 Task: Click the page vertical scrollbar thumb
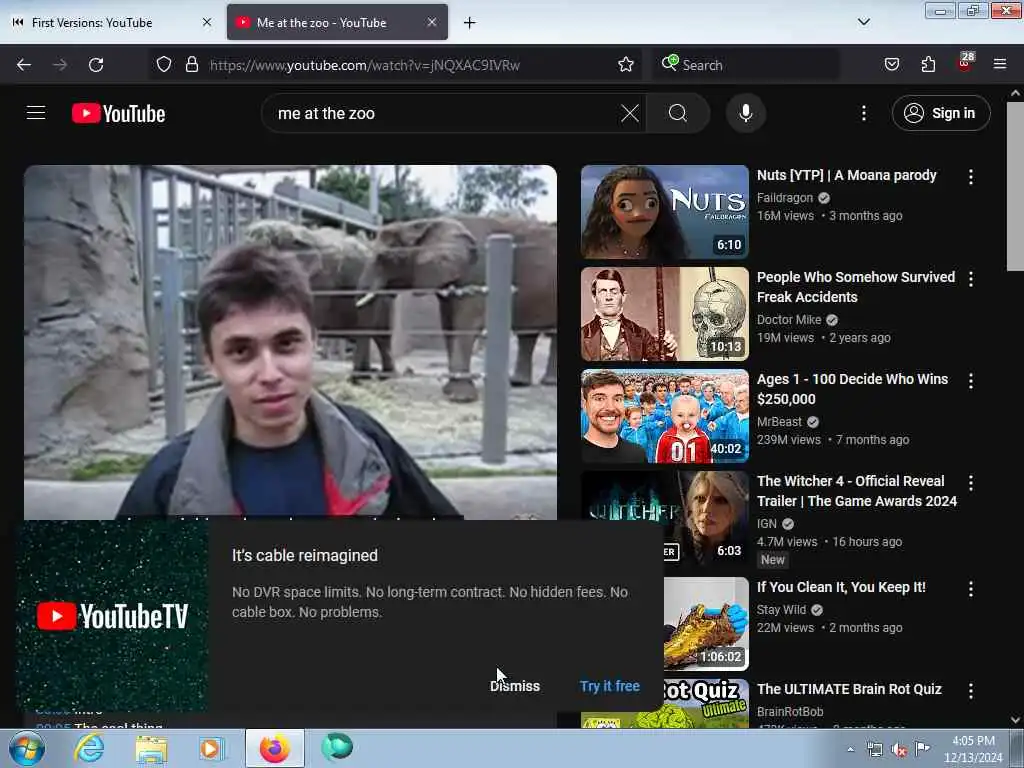coord(1015,186)
